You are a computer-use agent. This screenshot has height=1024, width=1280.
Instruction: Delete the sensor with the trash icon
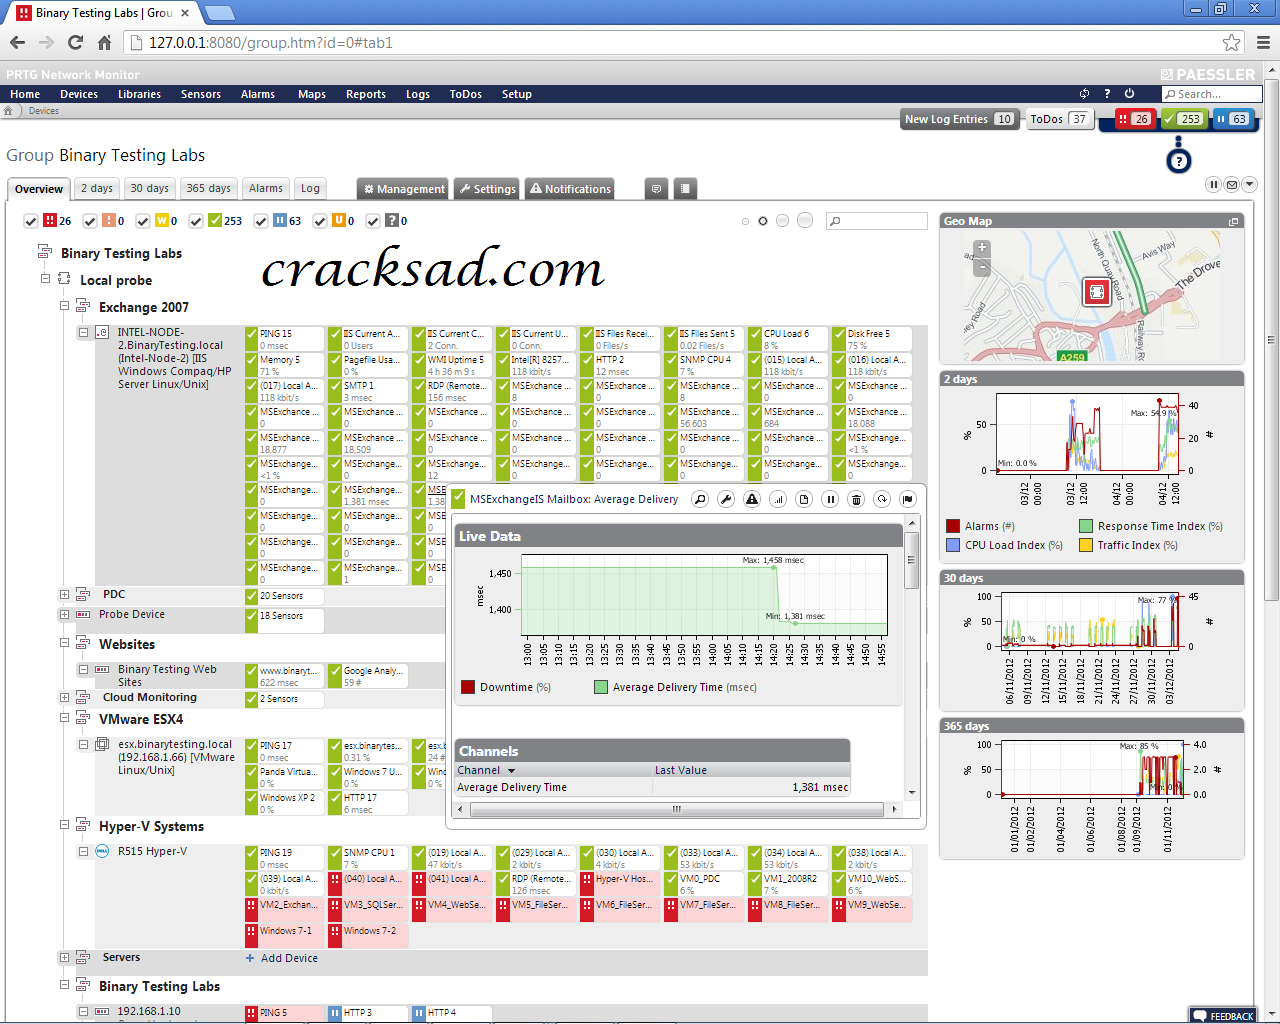point(856,499)
